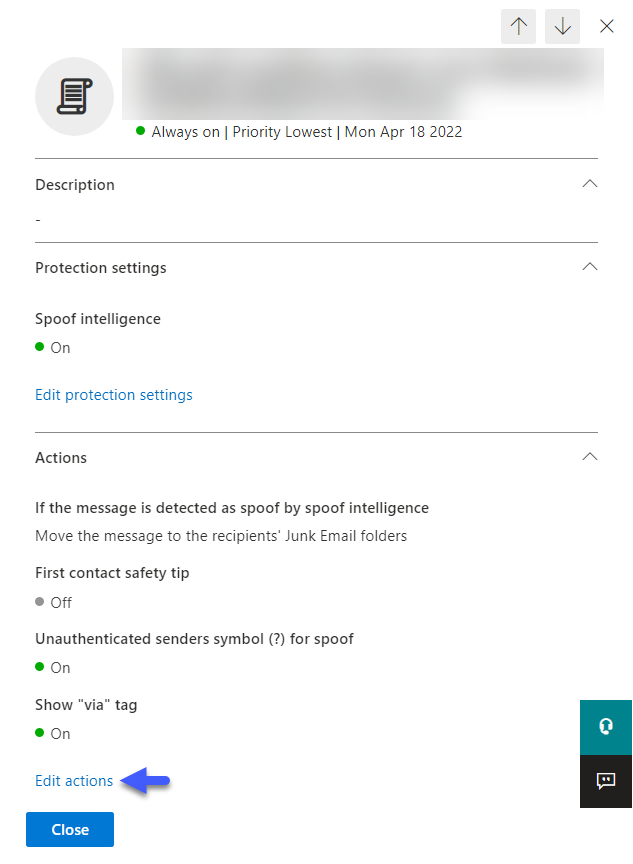Click the Move message to Junk Email text

(x=221, y=536)
